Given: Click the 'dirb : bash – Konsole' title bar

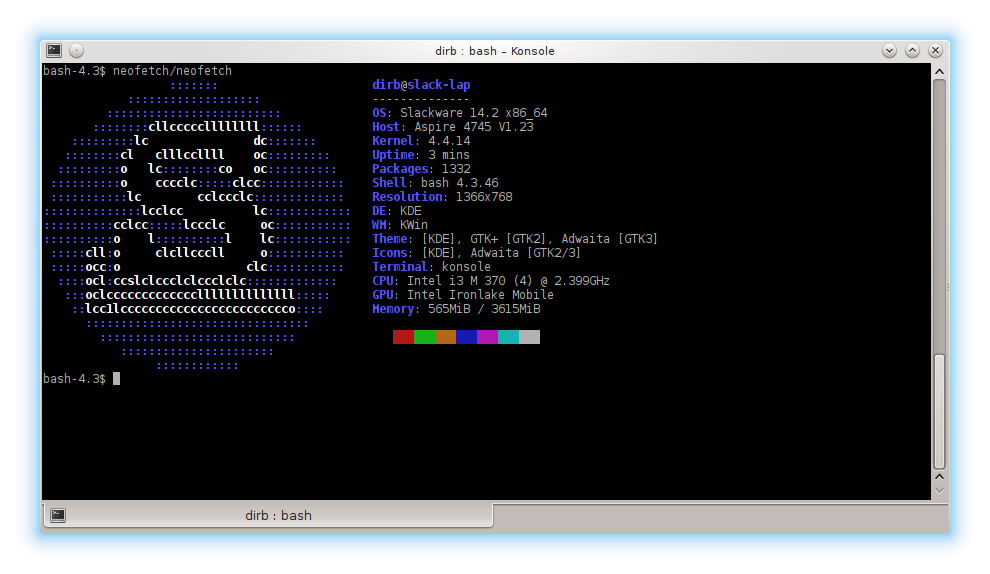Looking at the screenshot, I should click(x=494, y=50).
